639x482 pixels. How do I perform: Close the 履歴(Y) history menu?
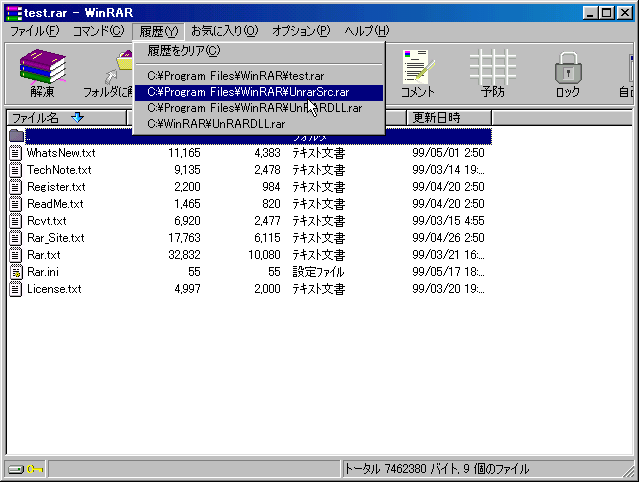(159, 31)
